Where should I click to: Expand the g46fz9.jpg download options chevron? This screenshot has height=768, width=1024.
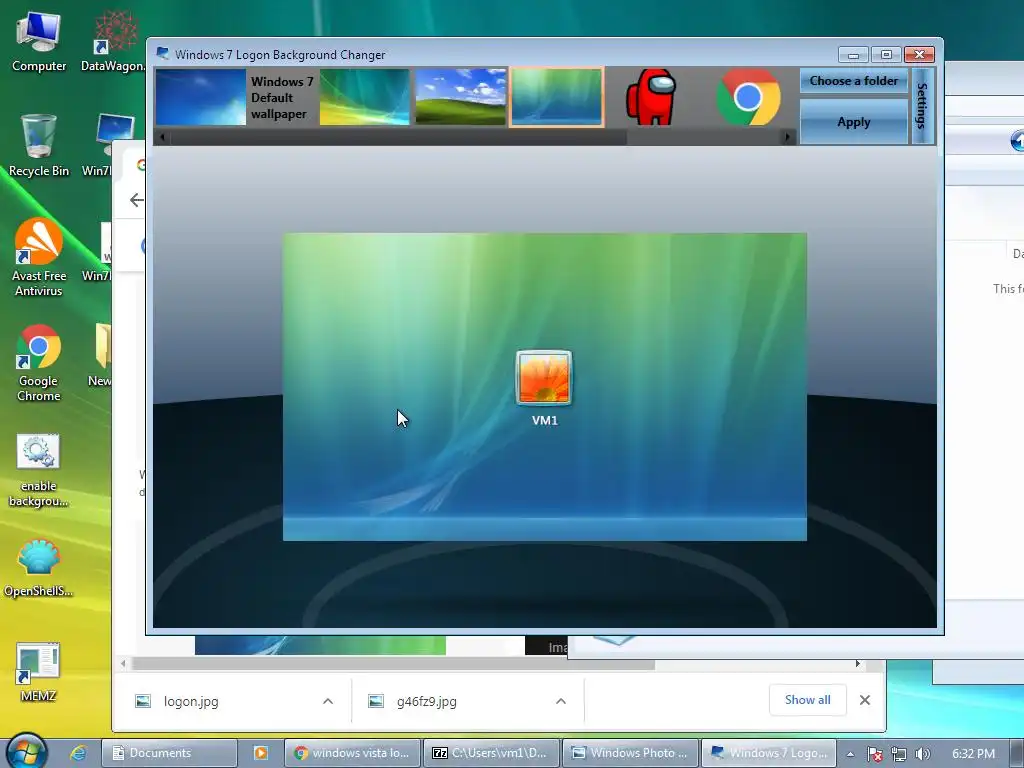[x=560, y=701]
